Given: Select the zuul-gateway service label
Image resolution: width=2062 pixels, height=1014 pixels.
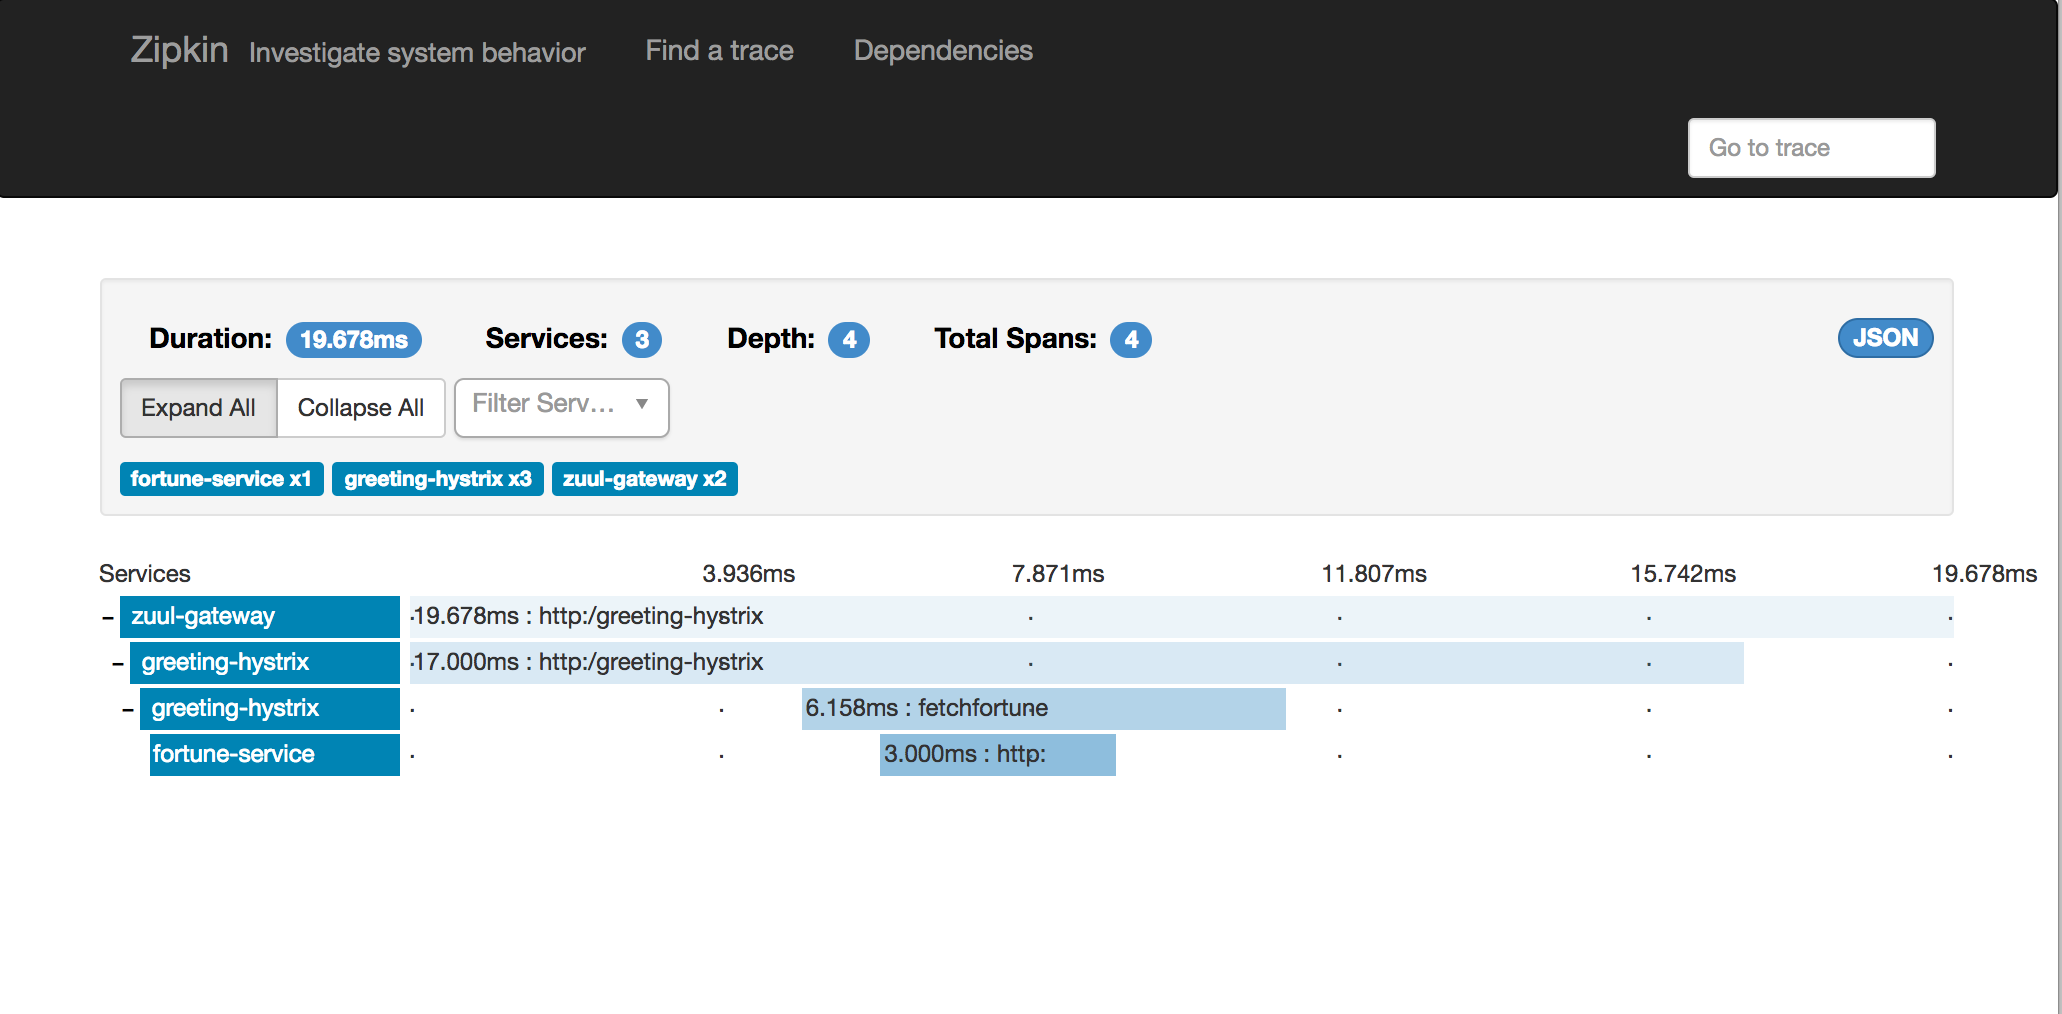Looking at the screenshot, I should click(260, 617).
